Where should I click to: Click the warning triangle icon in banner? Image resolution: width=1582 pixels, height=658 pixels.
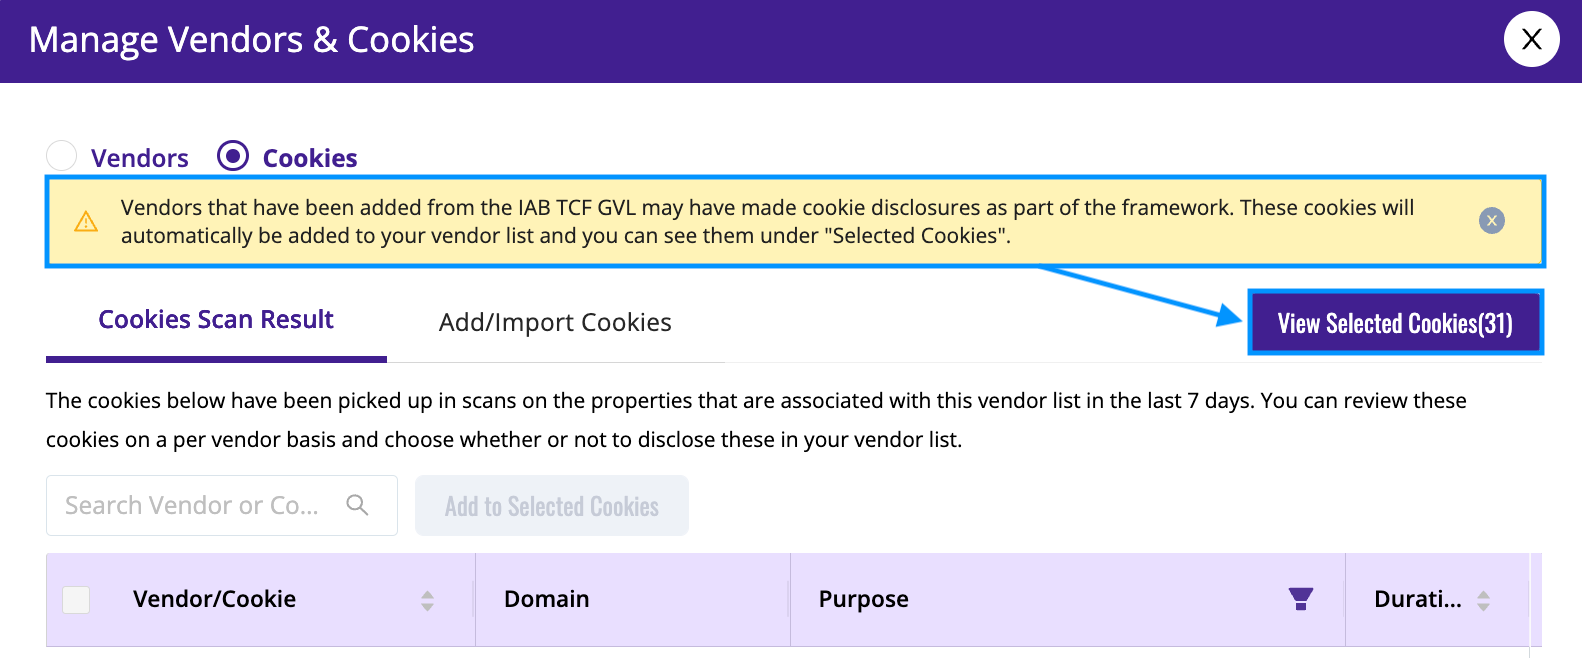coord(87,221)
